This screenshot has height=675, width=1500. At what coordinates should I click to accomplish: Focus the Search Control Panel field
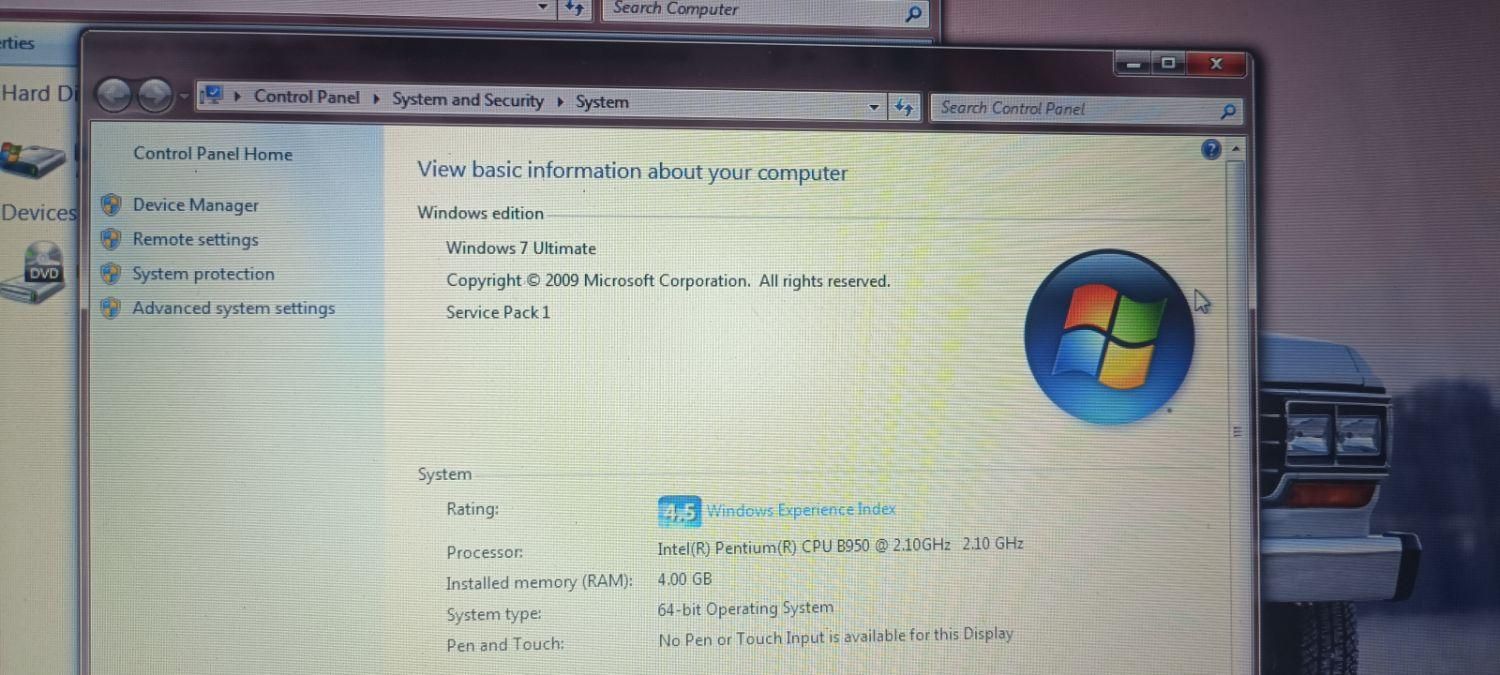tap(1086, 109)
